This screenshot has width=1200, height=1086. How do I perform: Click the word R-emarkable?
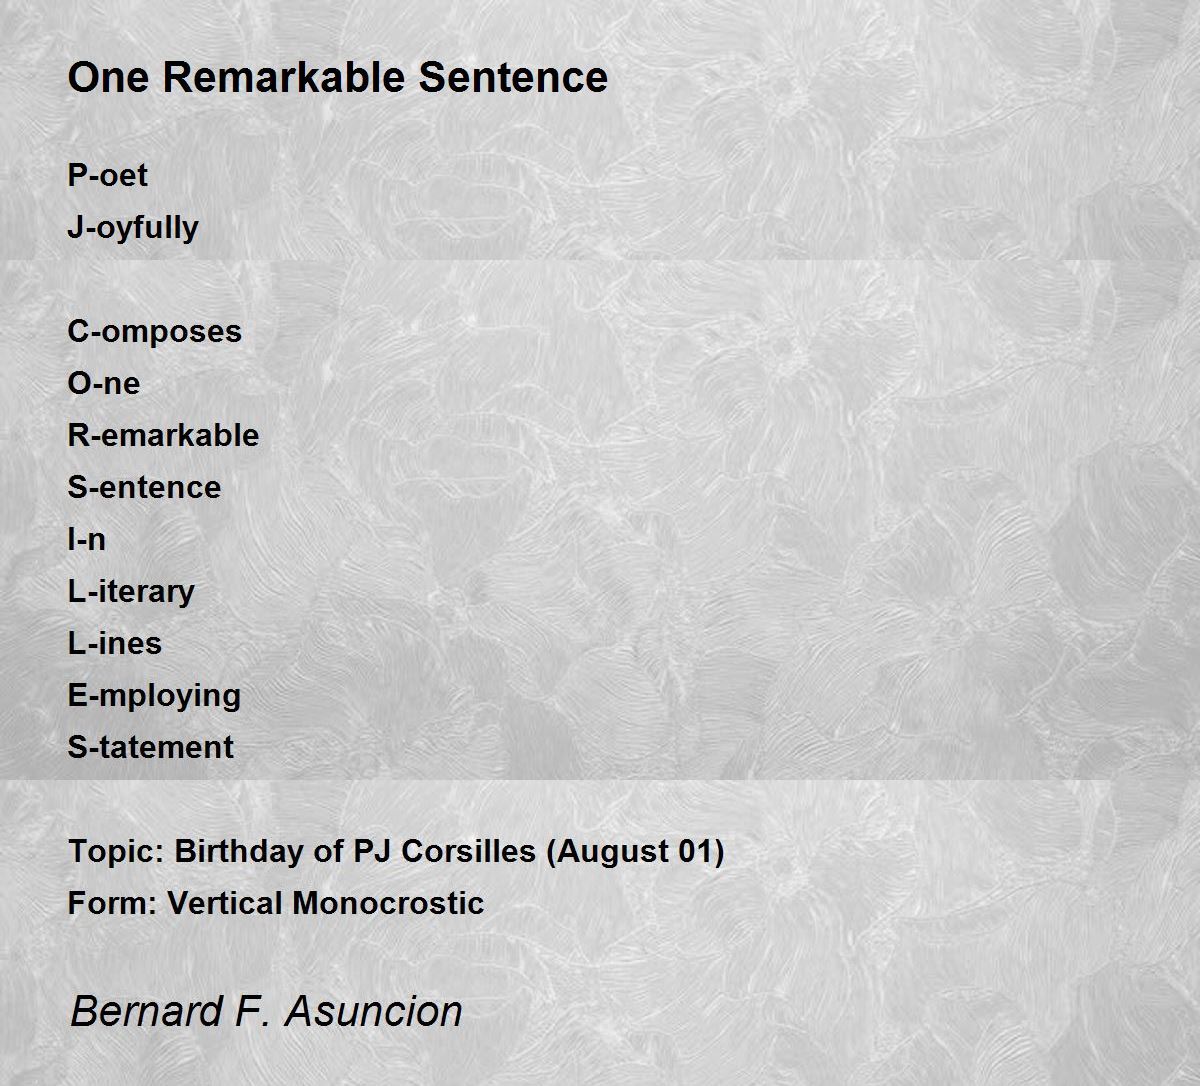pyautogui.click(x=163, y=435)
